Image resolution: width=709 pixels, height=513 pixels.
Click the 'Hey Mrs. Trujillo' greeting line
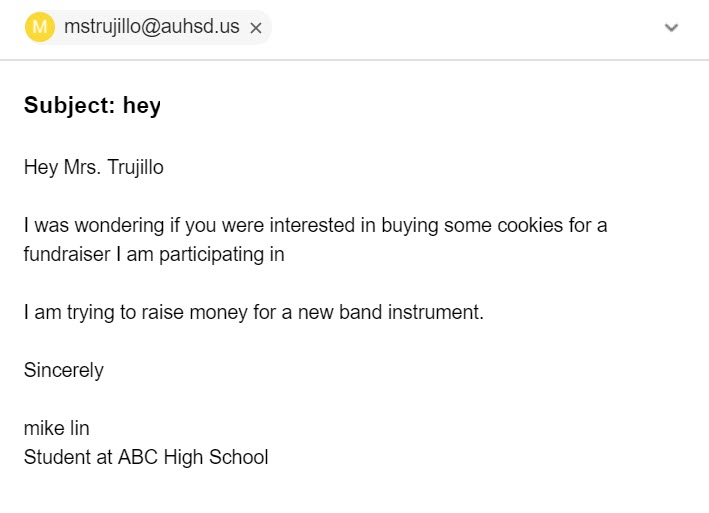pos(93,167)
